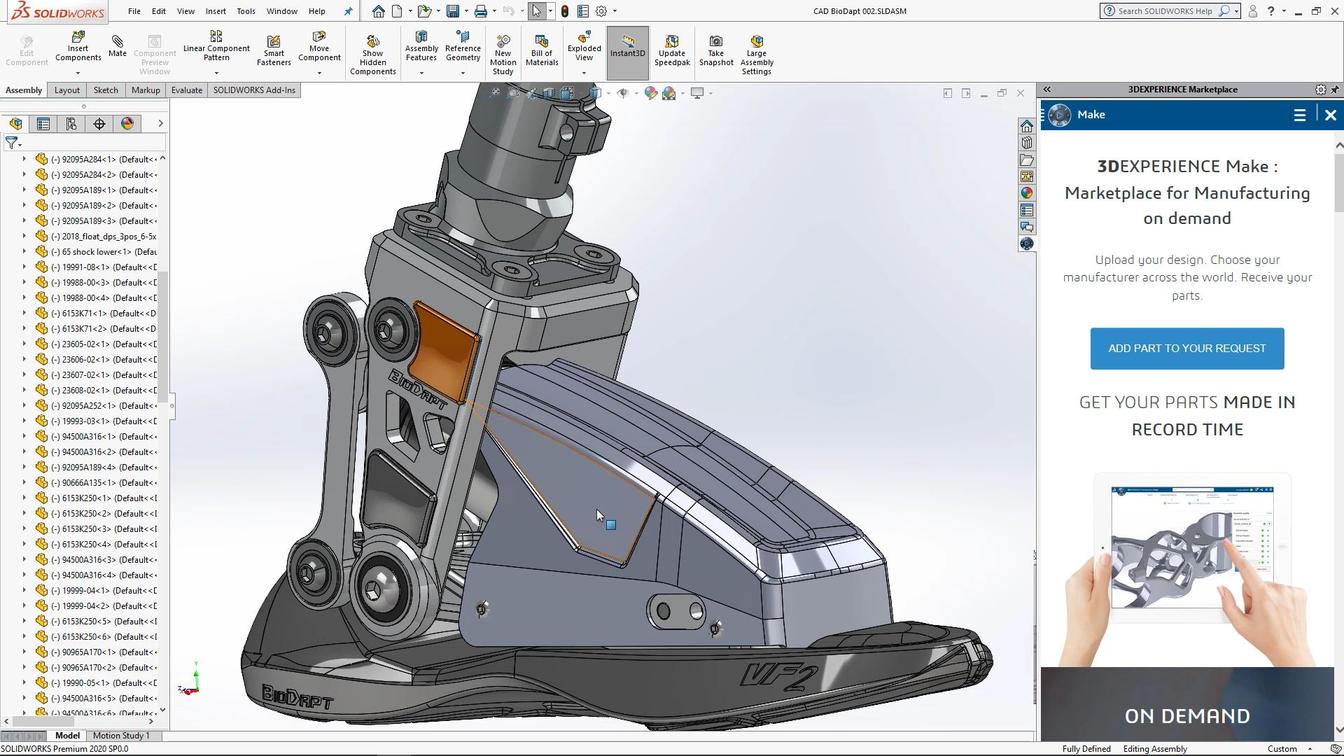Open the Insert menu
This screenshot has width=1344, height=756.
coord(215,11)
